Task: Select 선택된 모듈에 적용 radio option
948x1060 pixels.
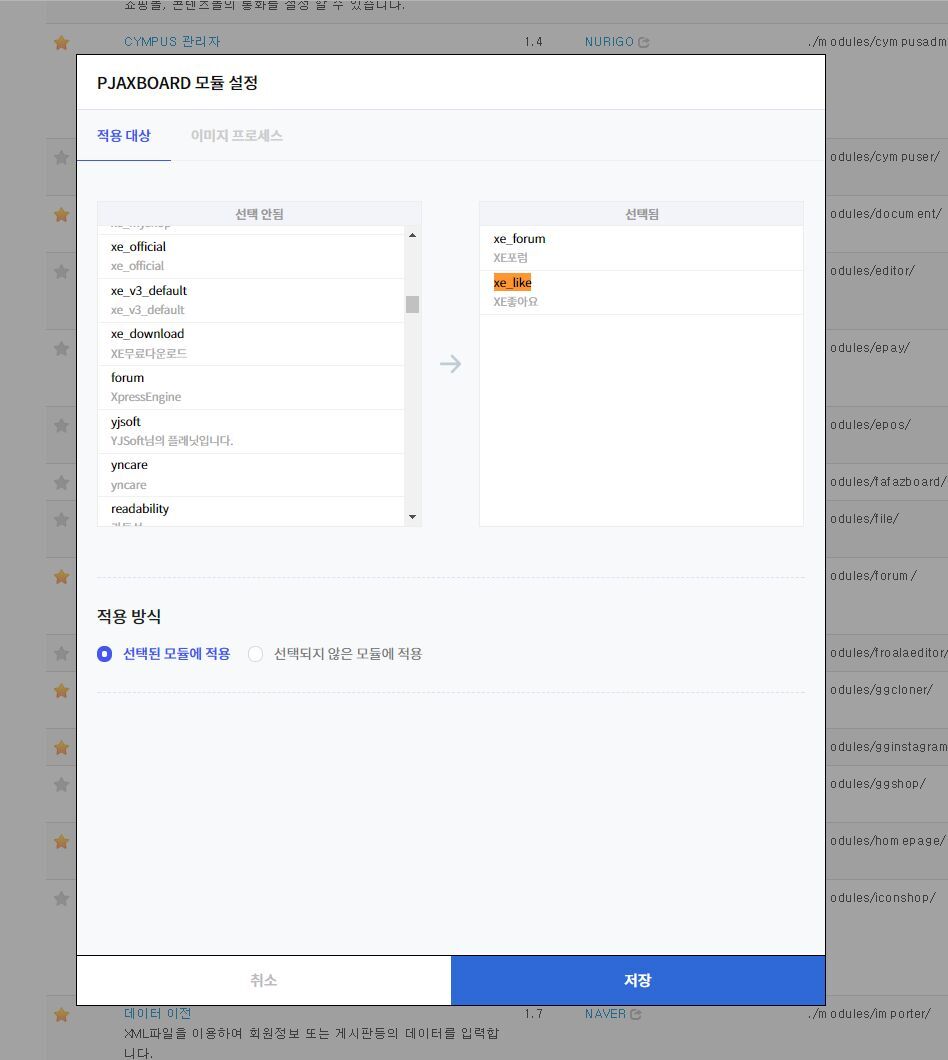Action: (x=104, y=654)
